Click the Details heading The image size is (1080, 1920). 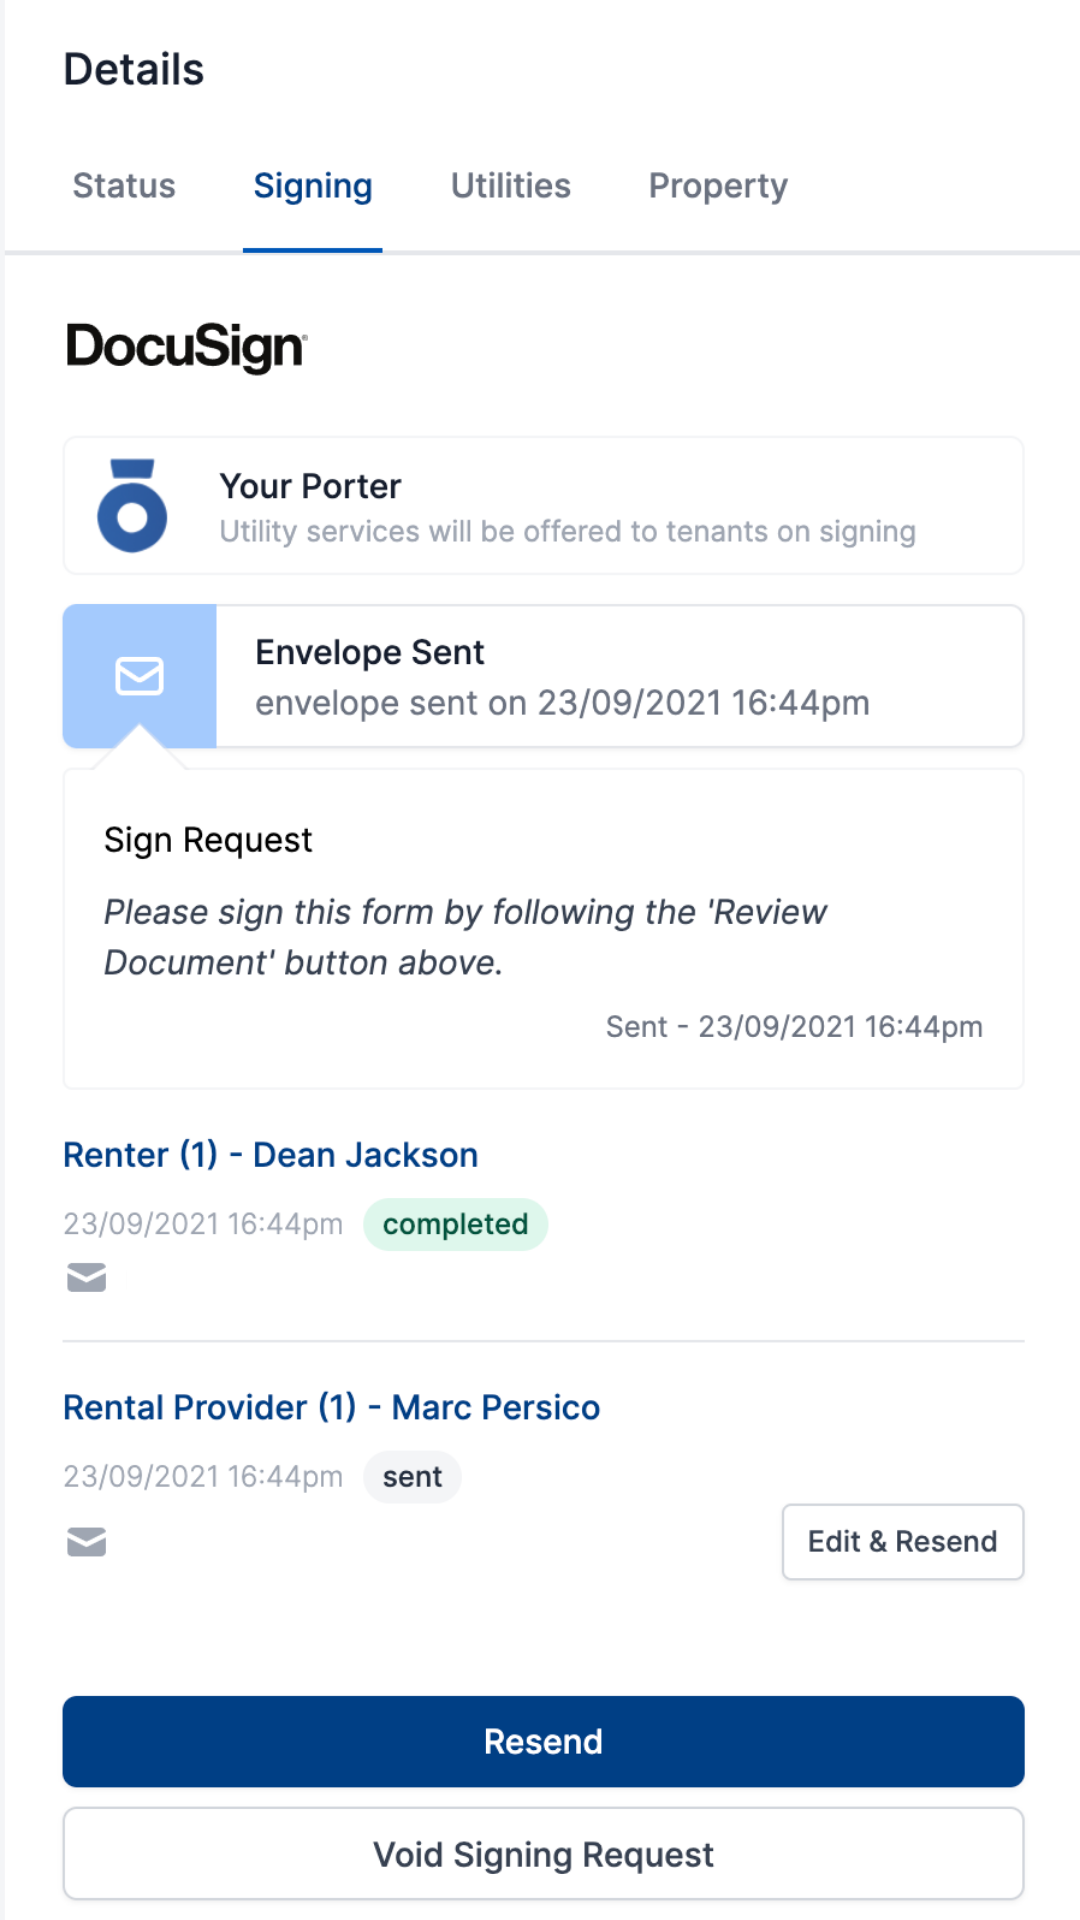point(134,68)
